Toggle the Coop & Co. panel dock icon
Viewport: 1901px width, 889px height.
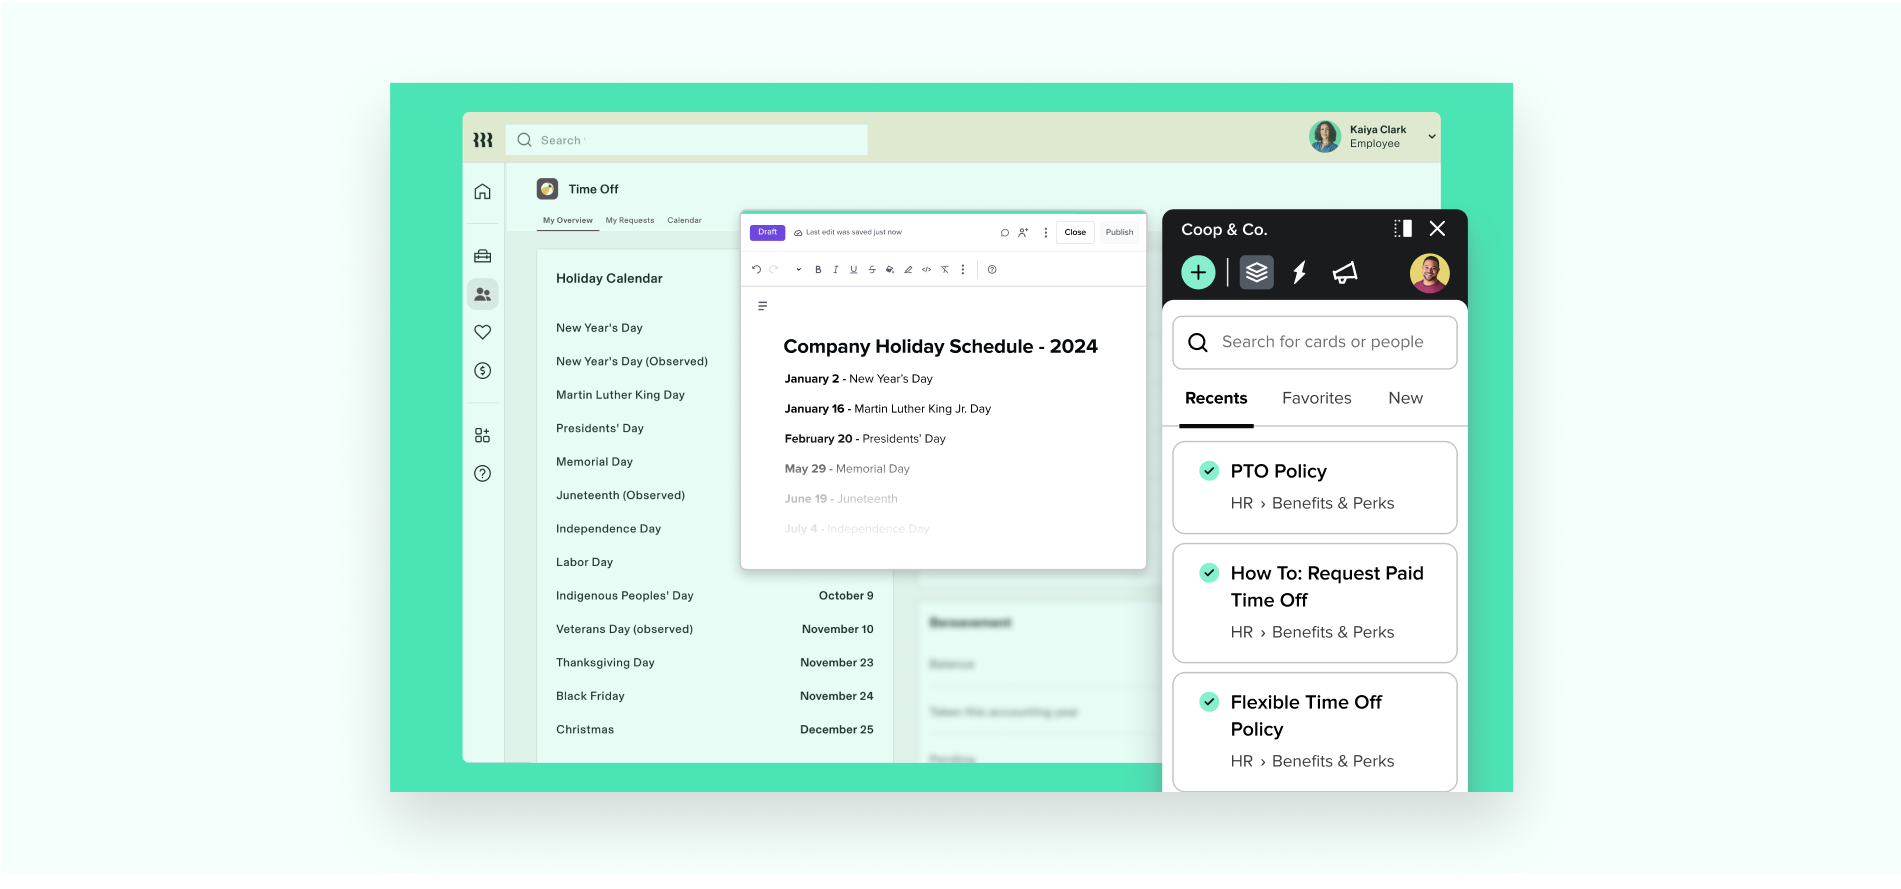point(1403,228)
